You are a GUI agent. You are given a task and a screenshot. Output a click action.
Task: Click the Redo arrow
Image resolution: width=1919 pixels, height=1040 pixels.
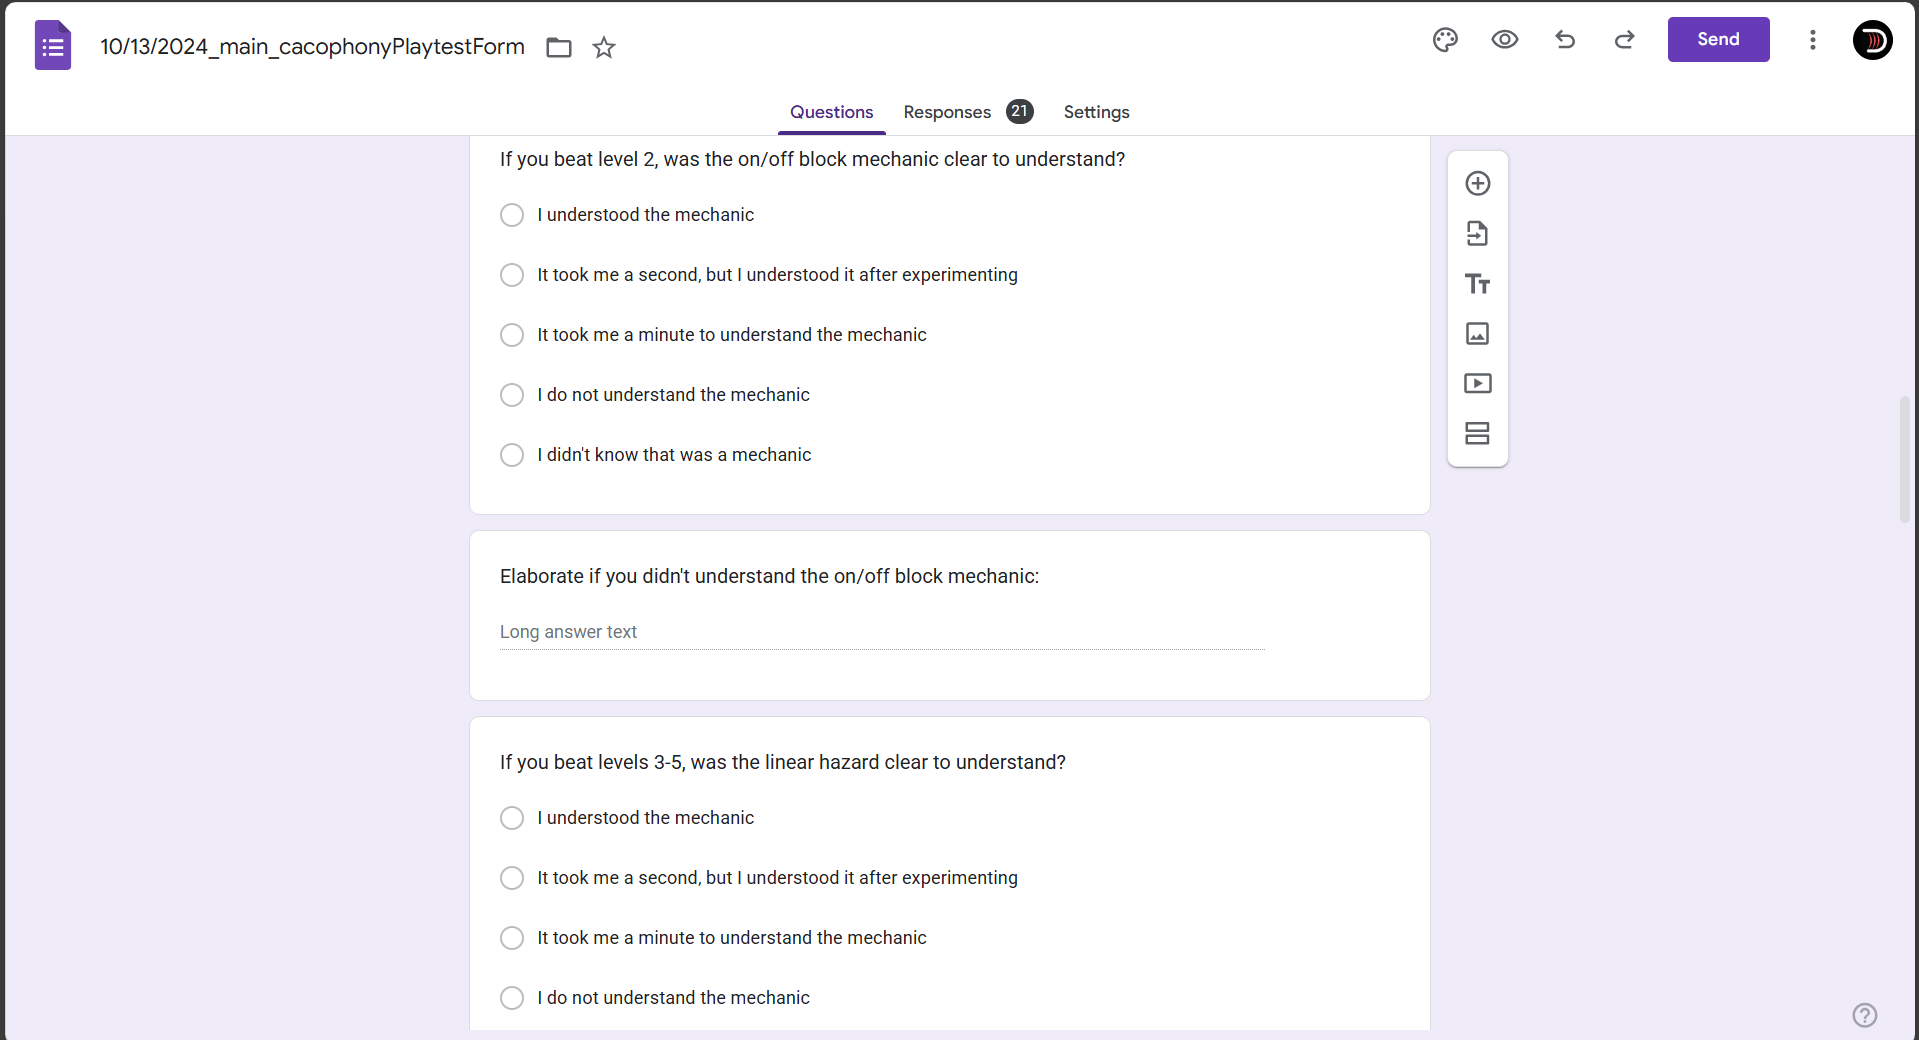(1624, 40)
